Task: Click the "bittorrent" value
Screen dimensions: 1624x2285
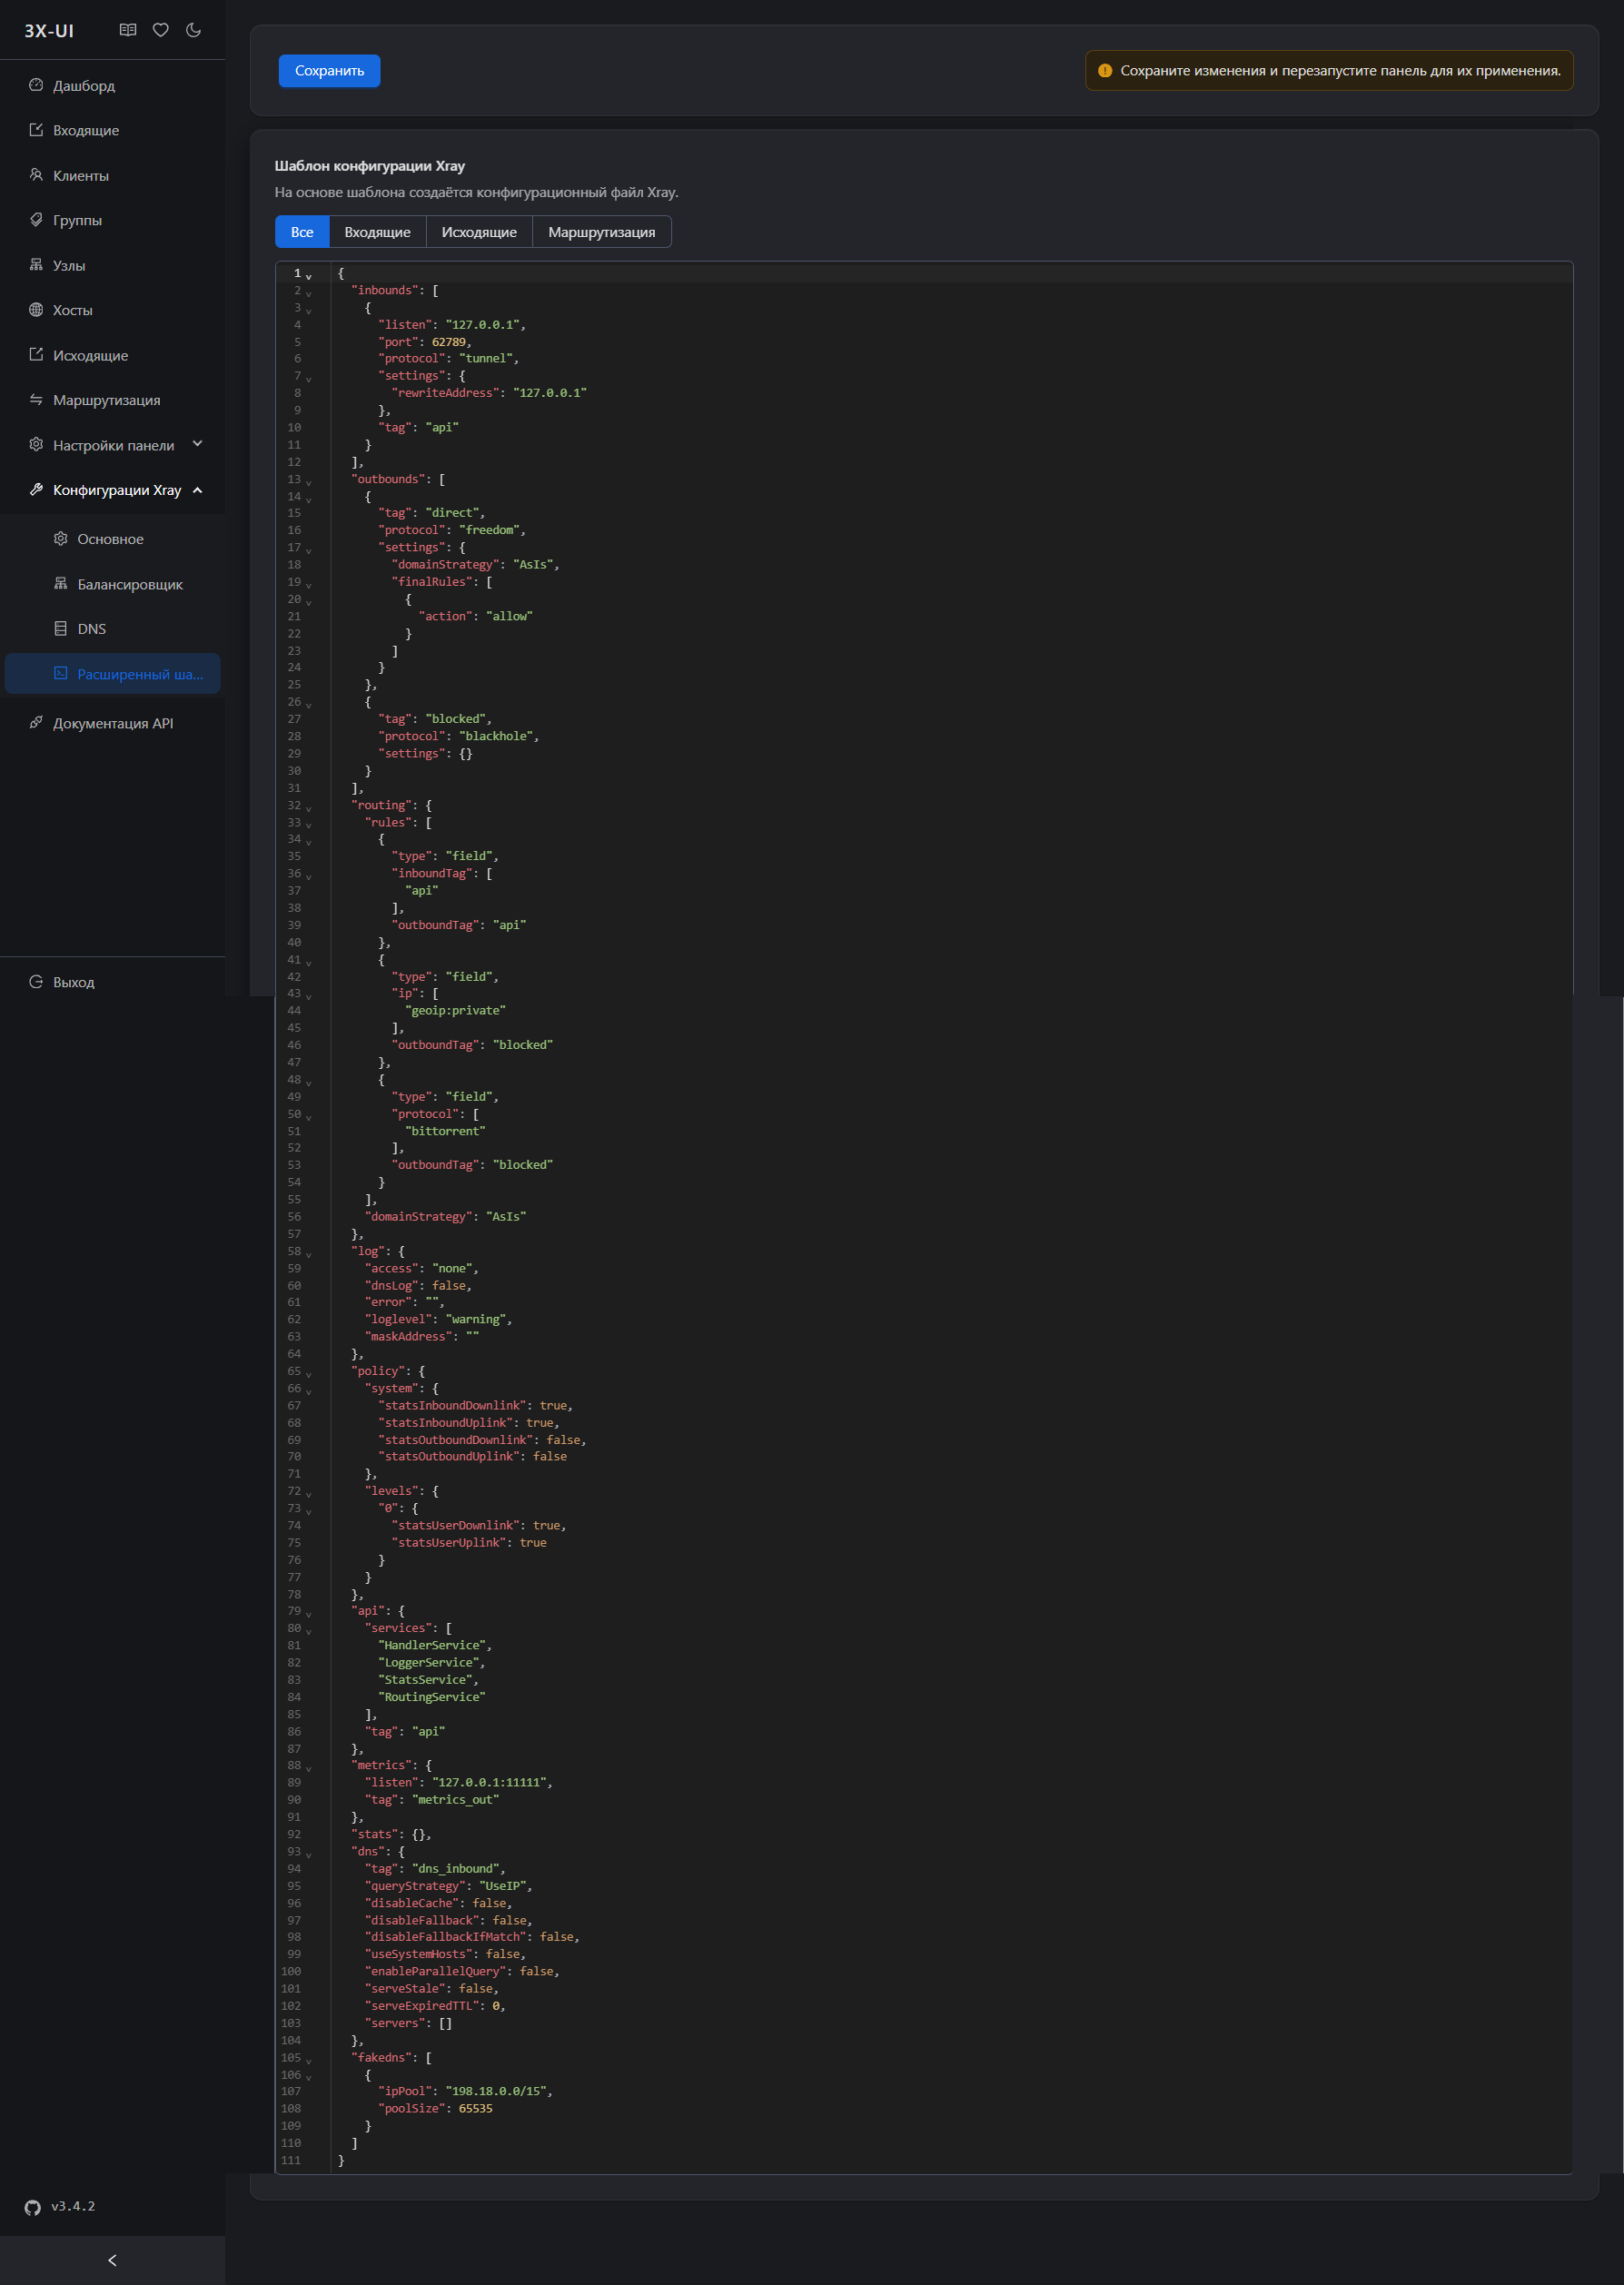Action: point(445,1132)
